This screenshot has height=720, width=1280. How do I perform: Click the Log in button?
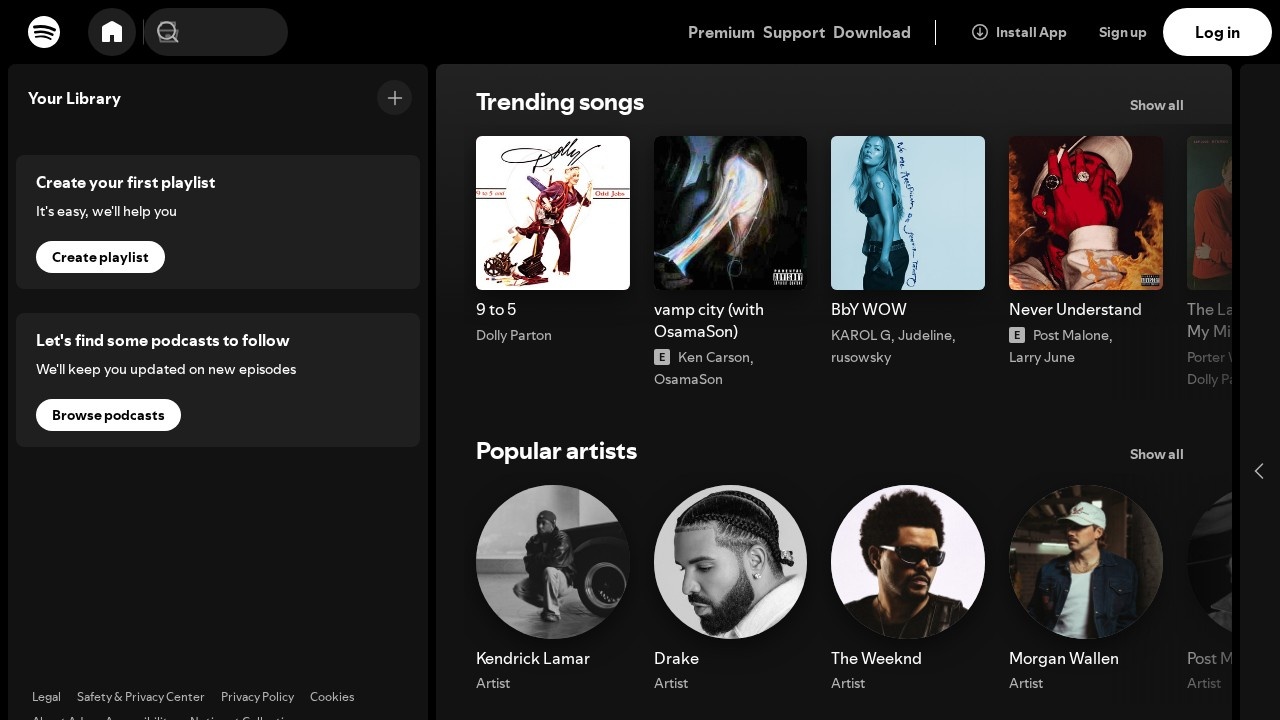pos(1217,32)
